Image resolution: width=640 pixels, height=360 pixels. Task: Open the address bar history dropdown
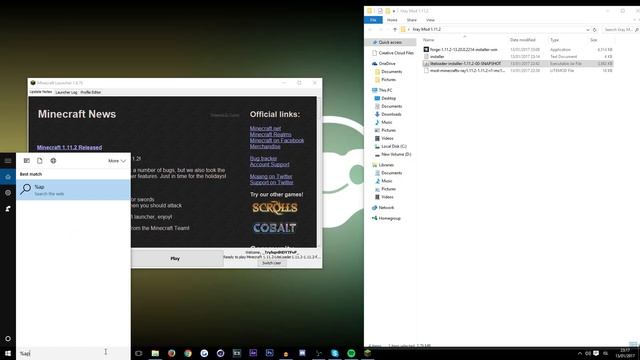click(588, 29)
